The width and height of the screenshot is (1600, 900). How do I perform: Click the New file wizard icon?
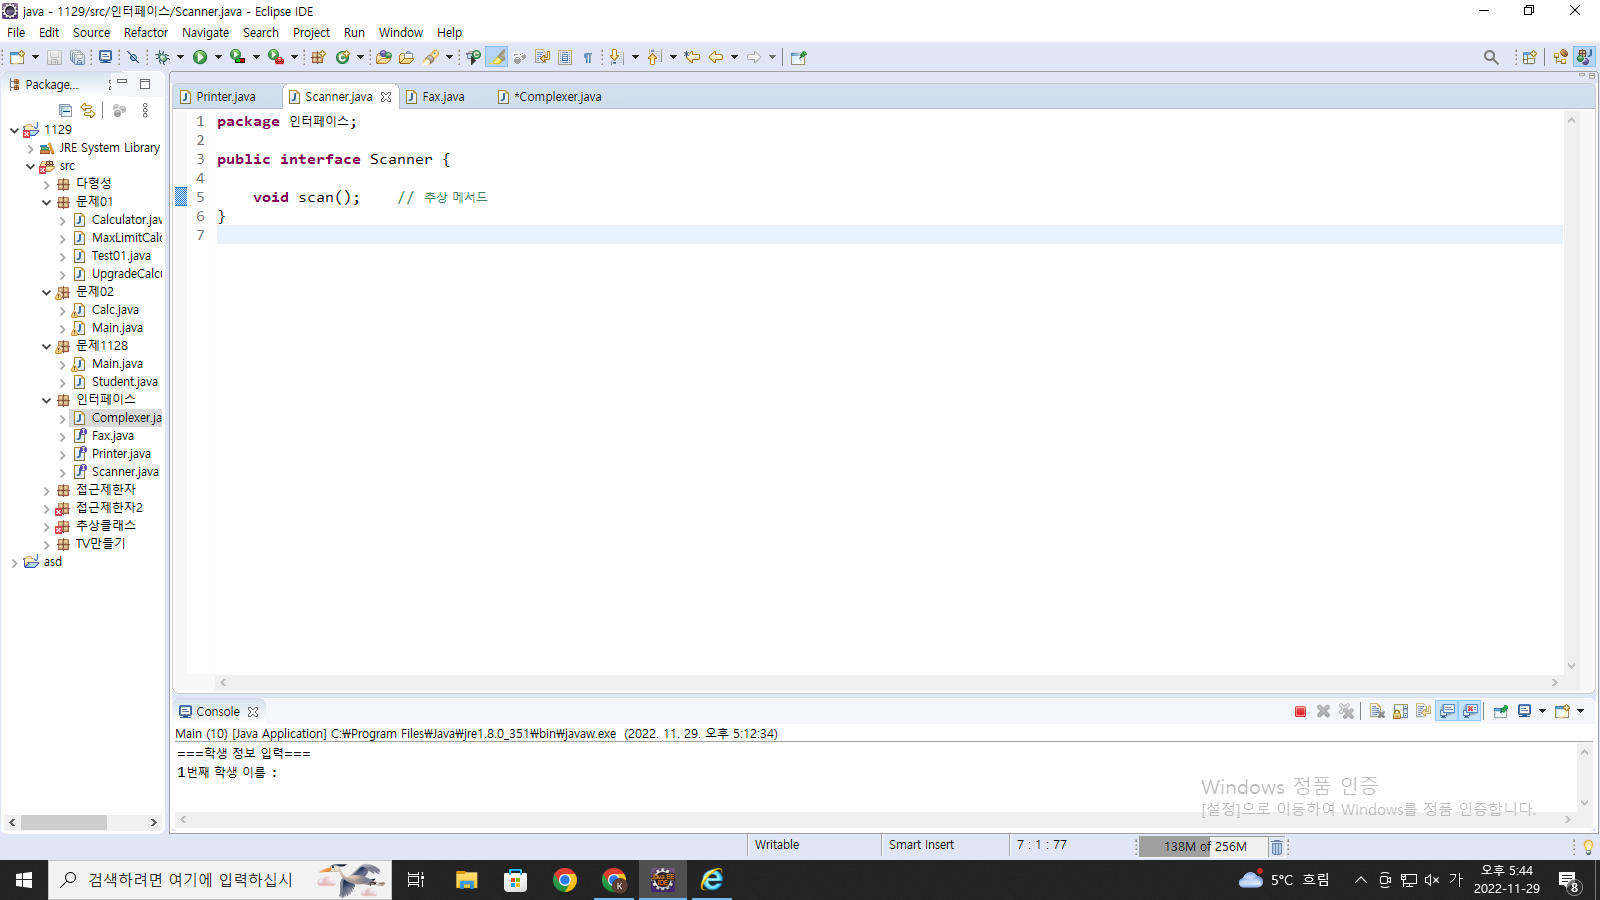tap(17, 57)
